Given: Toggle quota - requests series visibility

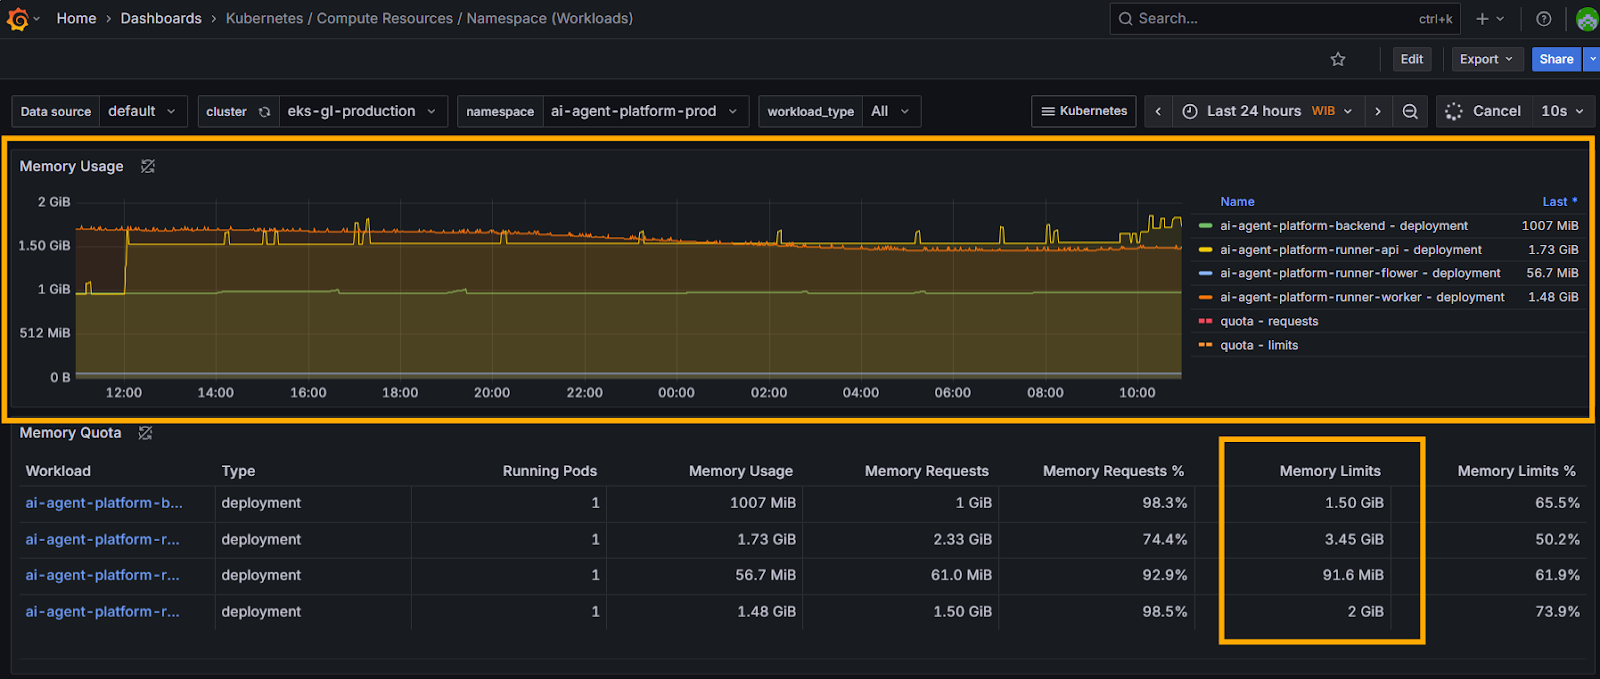Looking at the screenshot, I should (1268, 321).
